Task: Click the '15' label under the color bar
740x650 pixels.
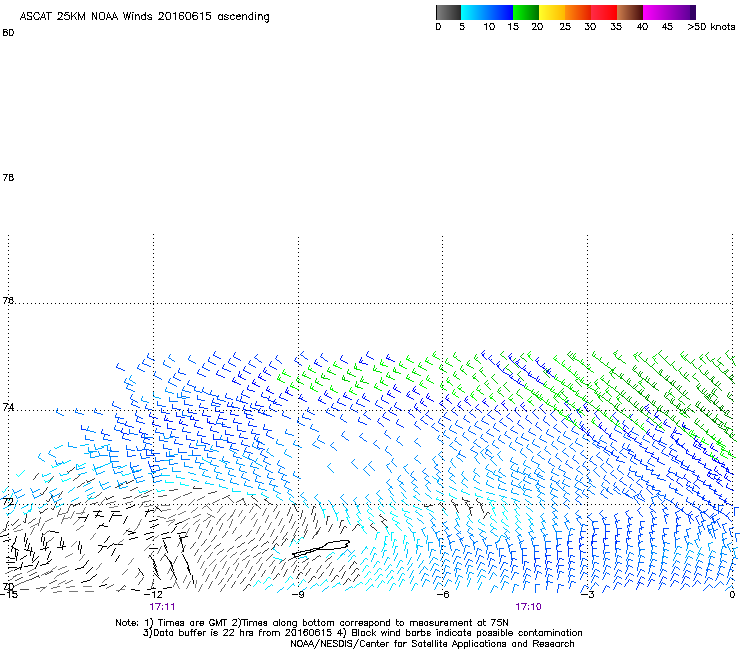Action: tap(513, 27)
